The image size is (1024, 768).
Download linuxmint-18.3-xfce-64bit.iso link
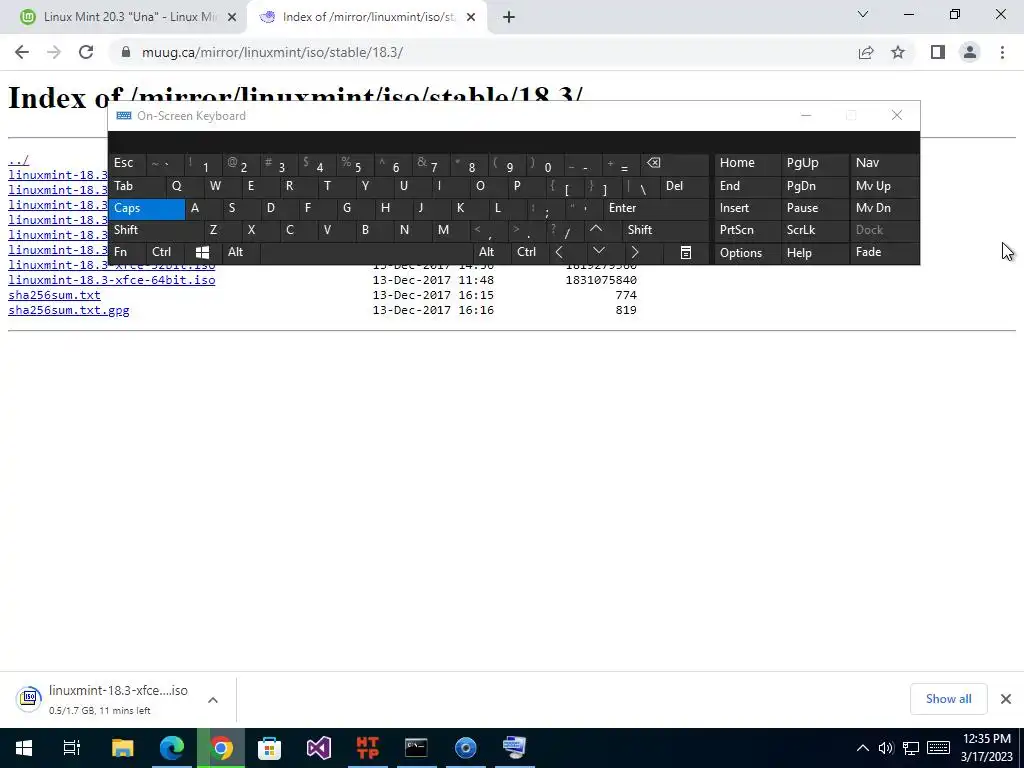click(112, 280)
